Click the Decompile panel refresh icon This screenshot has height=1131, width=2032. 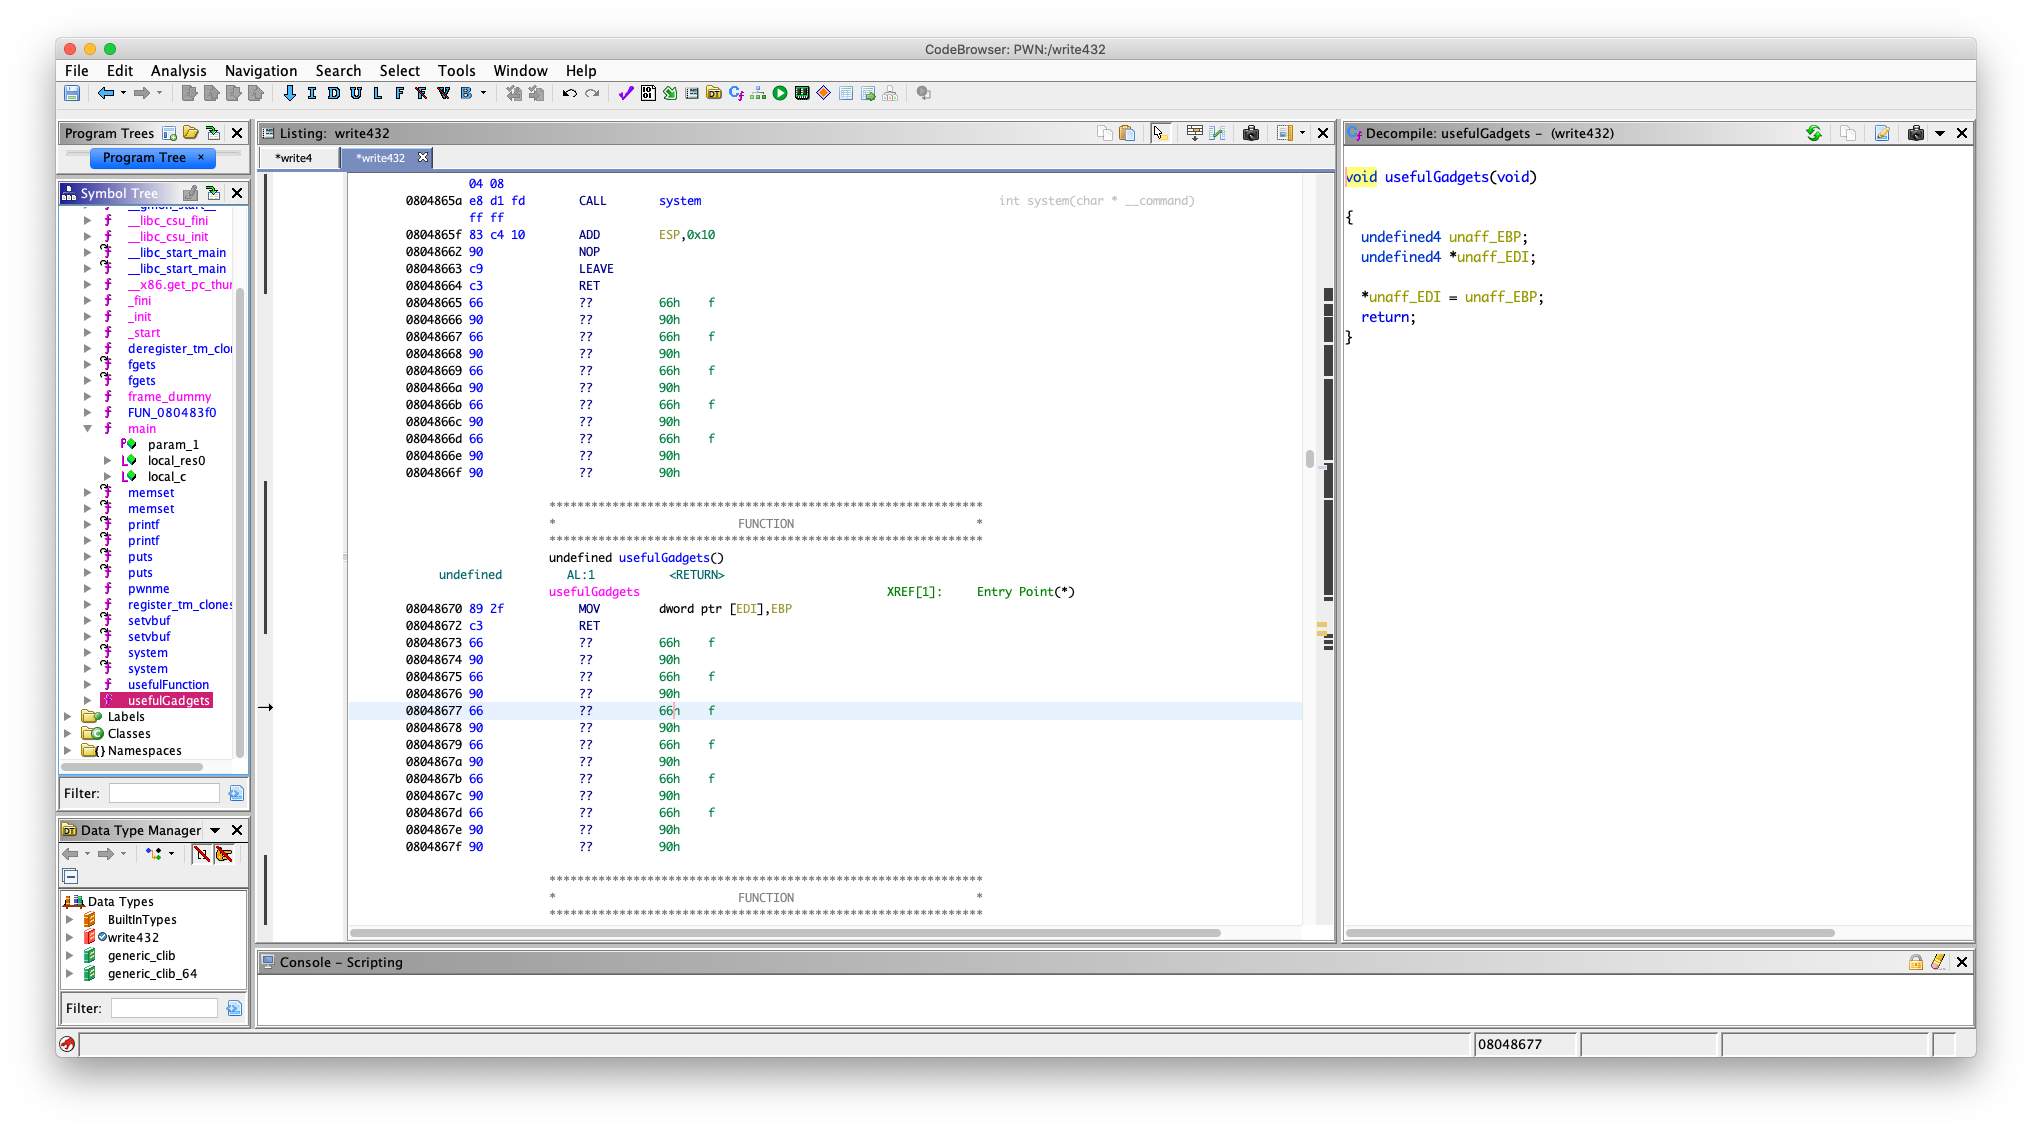click(1811, 132)
